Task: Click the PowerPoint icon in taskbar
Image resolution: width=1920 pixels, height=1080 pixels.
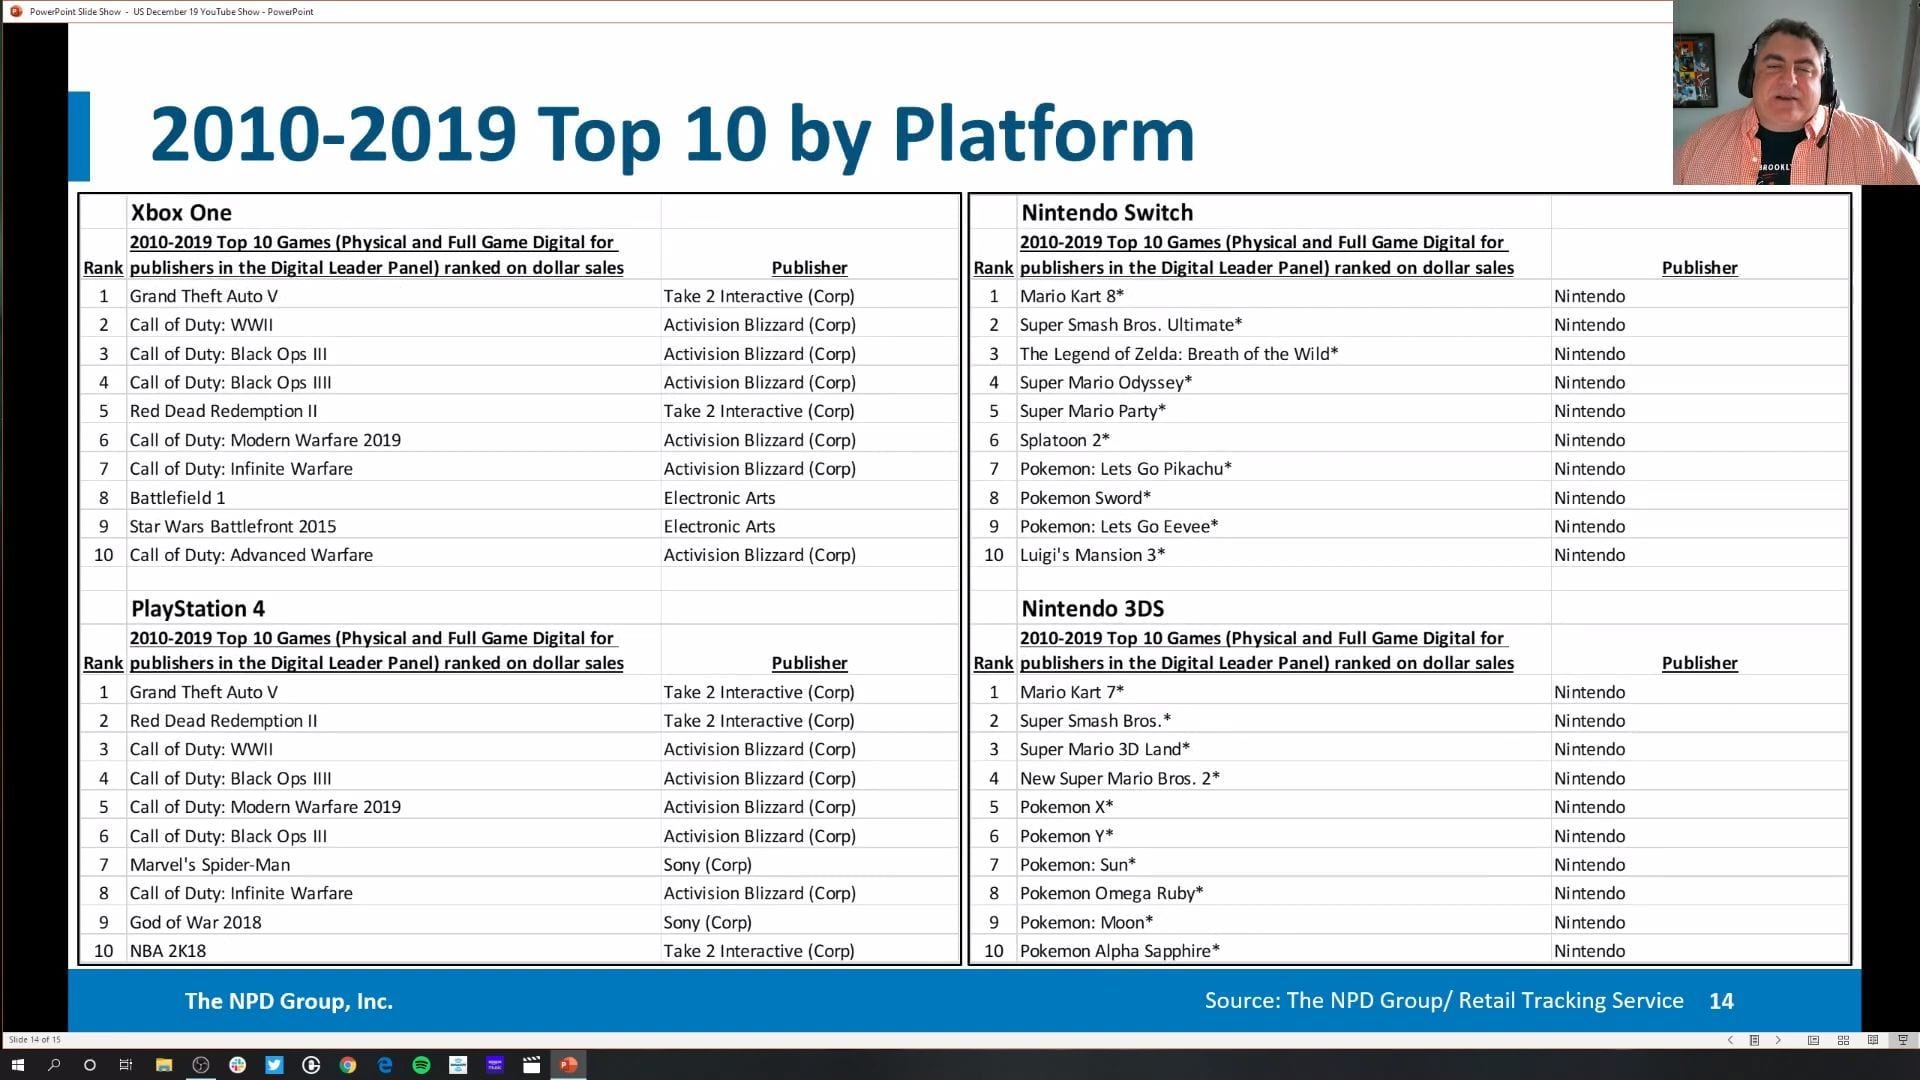Action: point(568,1065)
